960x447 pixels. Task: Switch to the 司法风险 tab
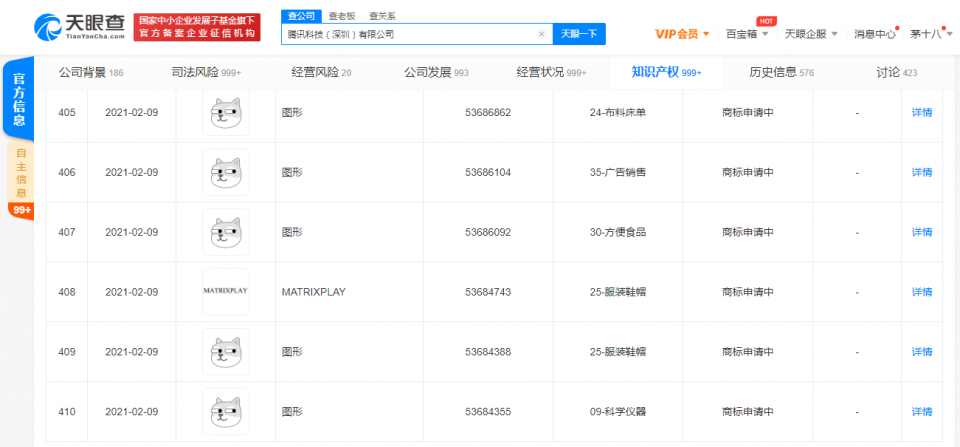(206, 72)
